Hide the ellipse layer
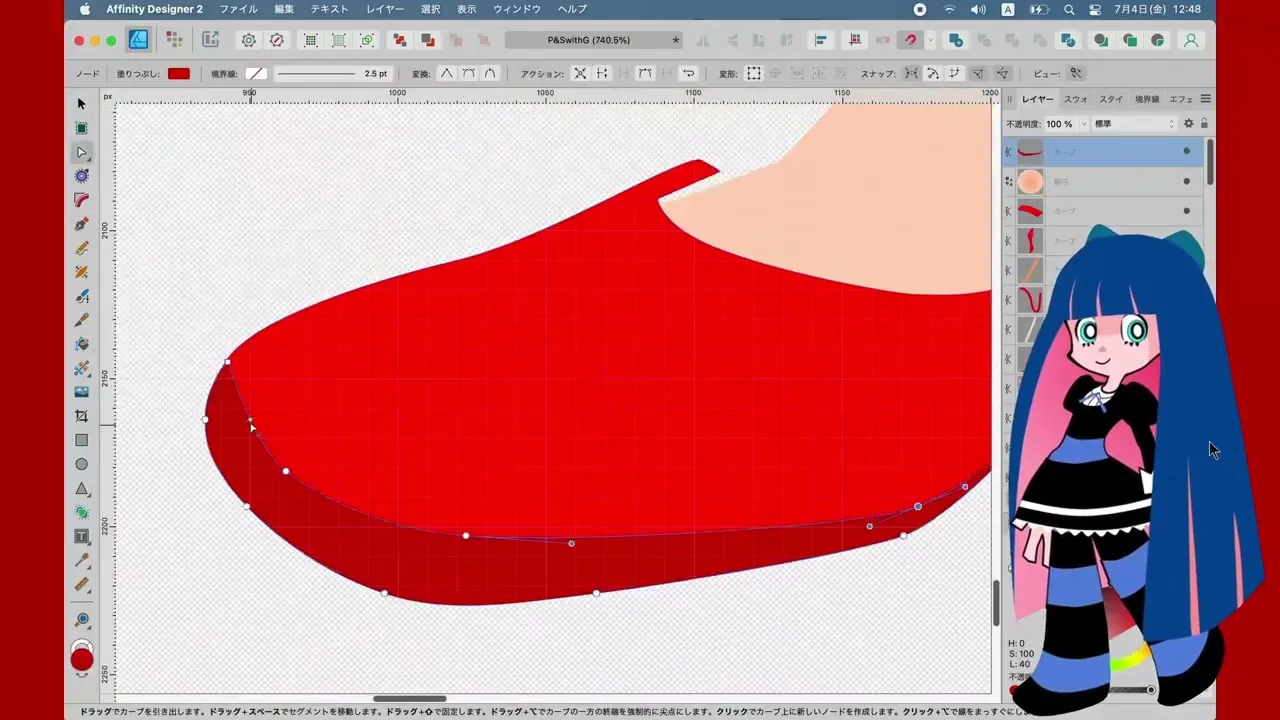The image size is (1280, 720). coord(1187,181)
